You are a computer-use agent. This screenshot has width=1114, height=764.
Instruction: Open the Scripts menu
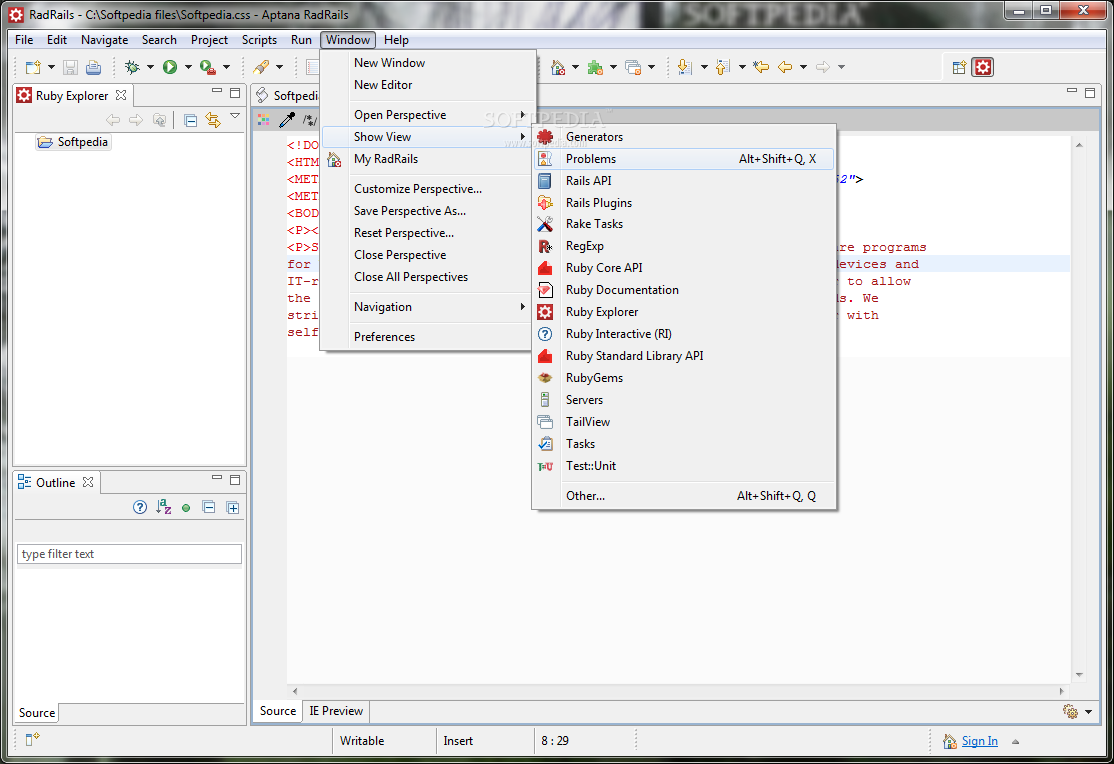point(259,40)
